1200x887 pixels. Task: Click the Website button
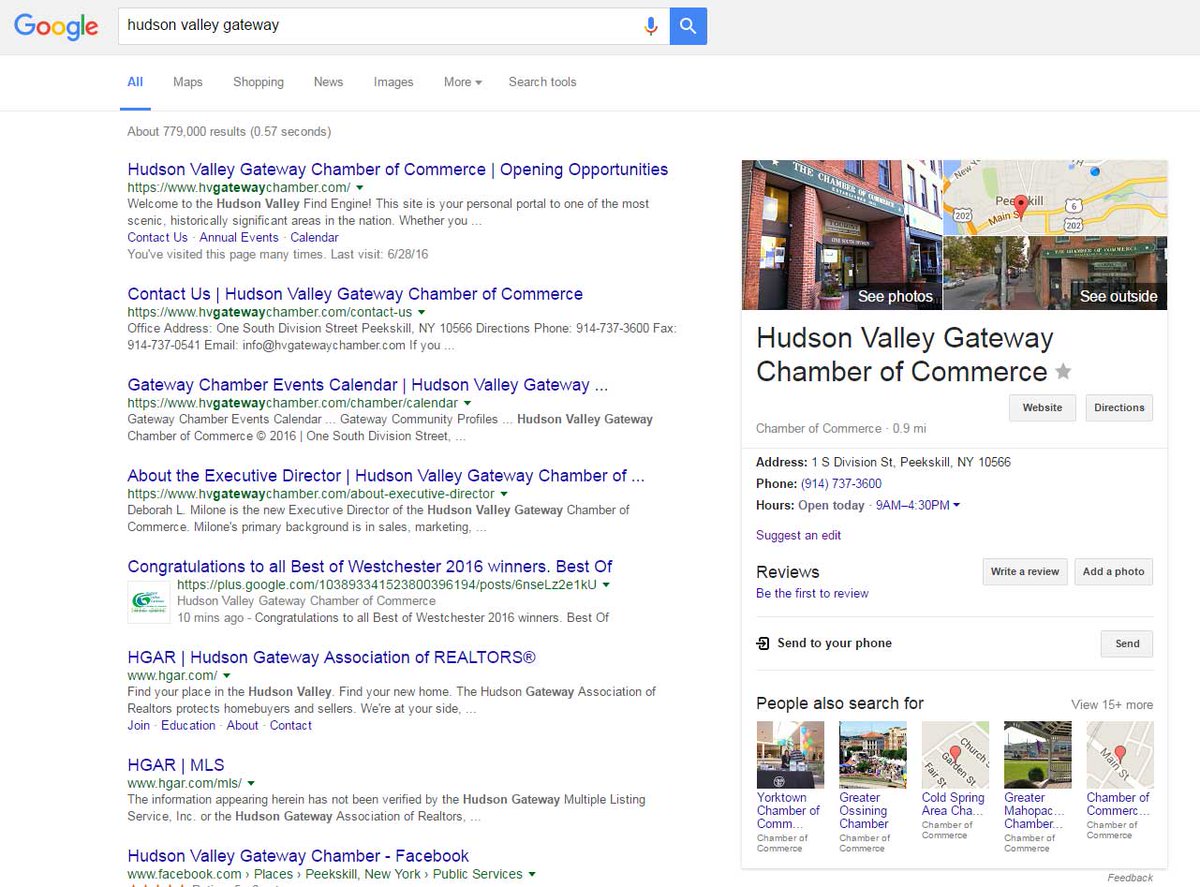[x=1042, y=407]
